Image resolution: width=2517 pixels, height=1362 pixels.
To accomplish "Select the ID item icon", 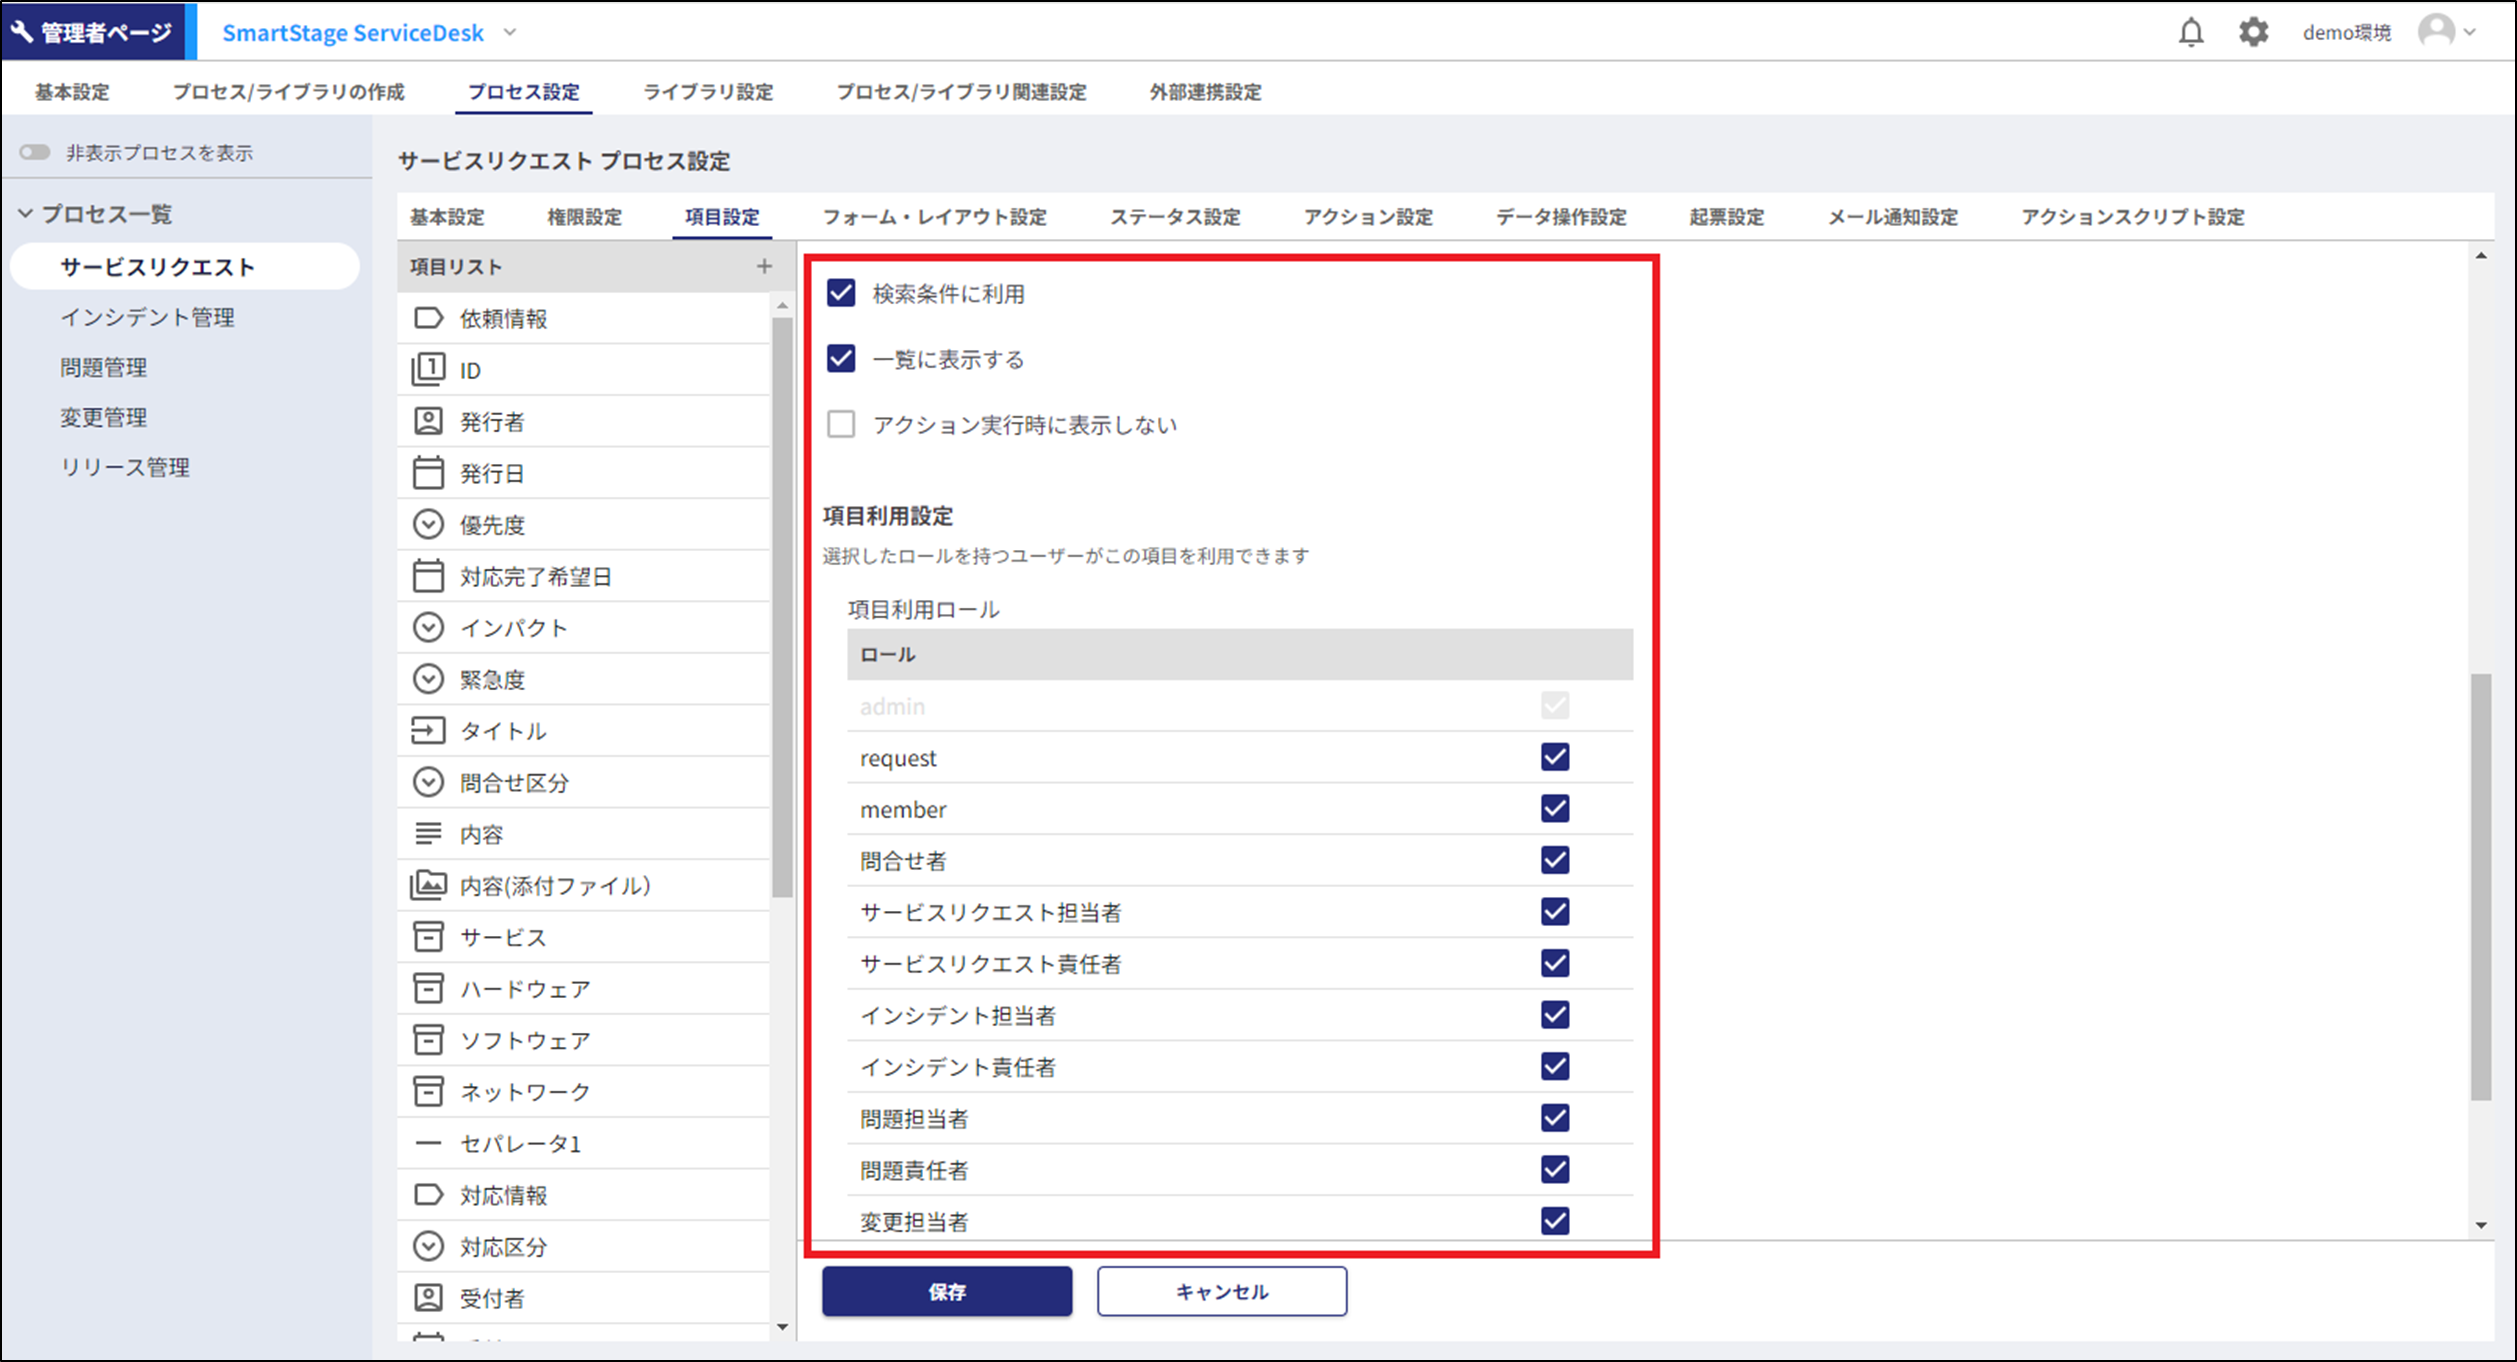I will pos(428,370).
